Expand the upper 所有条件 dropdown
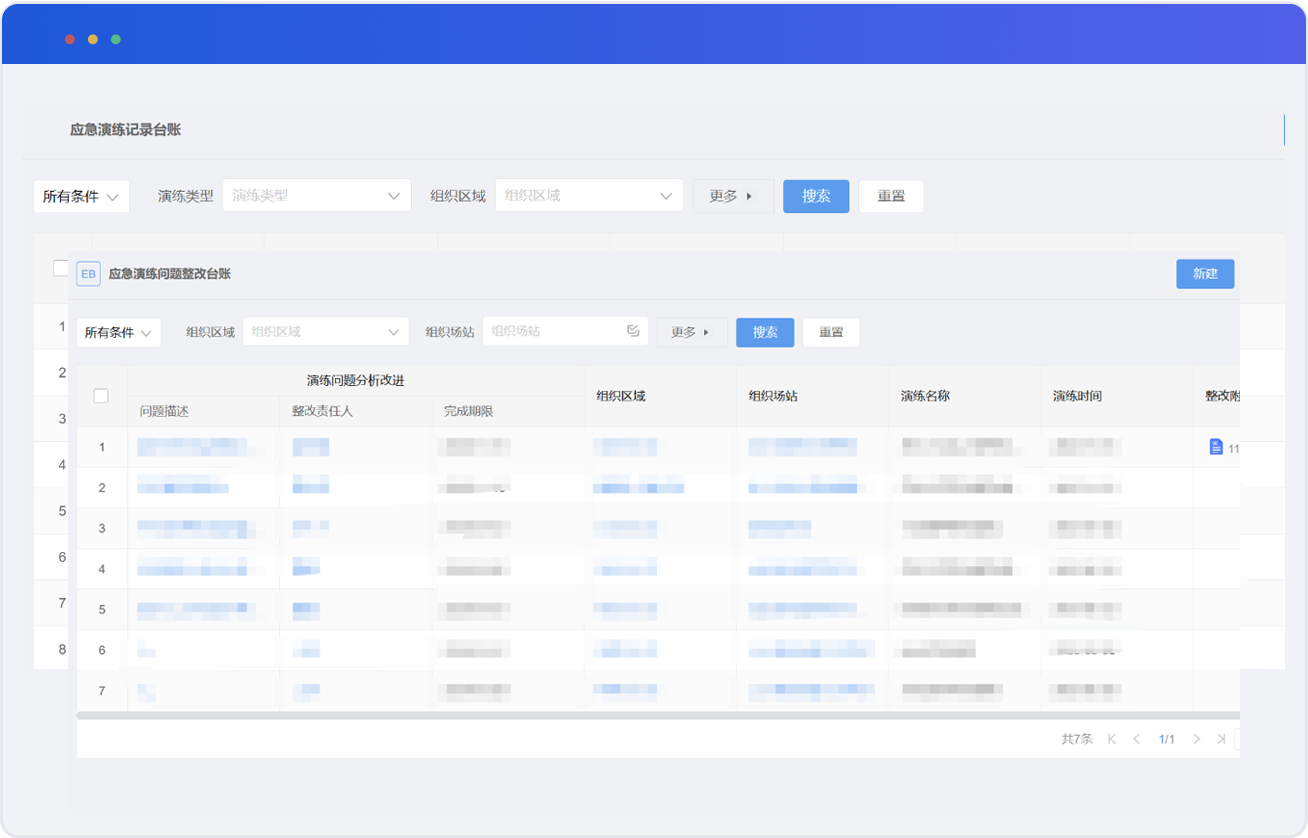1308x838 pixels. 81,196
